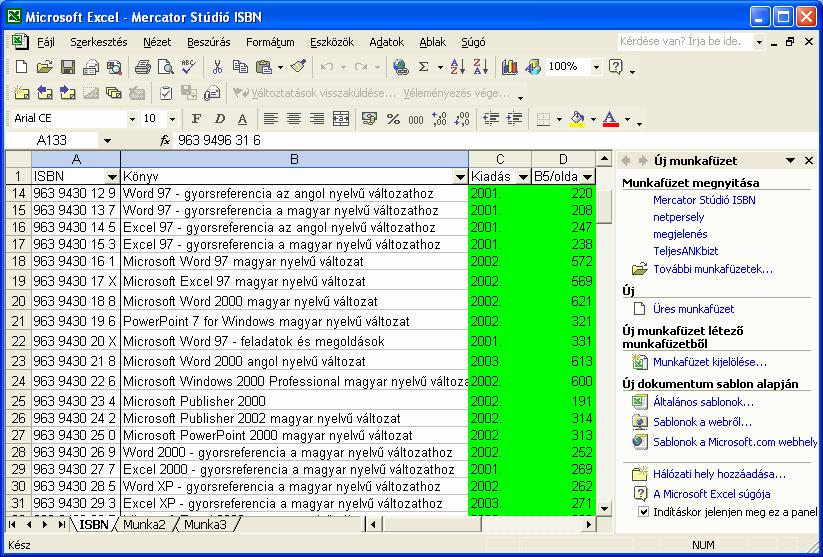Open the Fájl menu

[x=46, y=42]
